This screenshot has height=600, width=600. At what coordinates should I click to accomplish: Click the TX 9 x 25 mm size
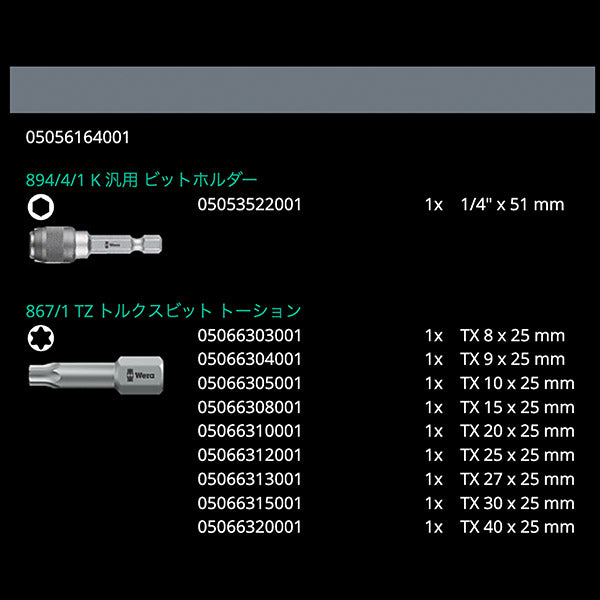click(513, 359)
